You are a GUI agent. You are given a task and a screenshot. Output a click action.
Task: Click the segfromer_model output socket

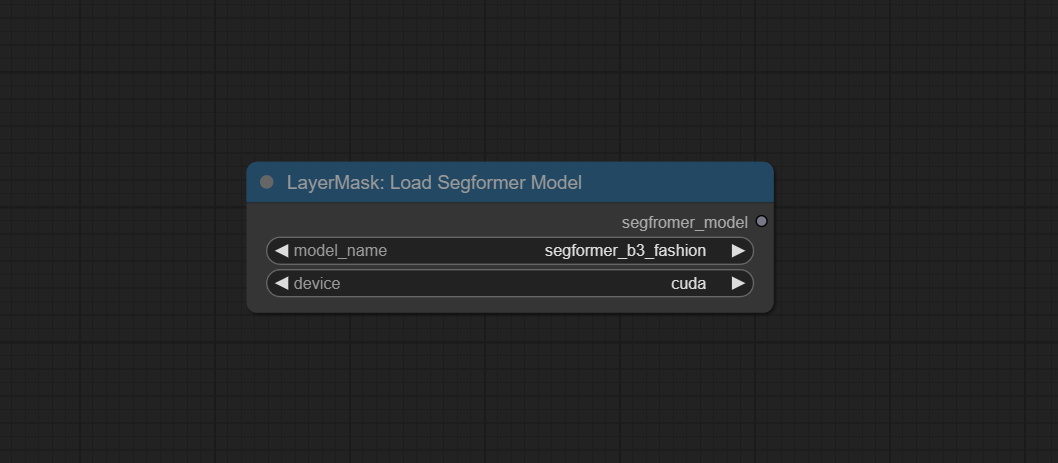tap(762, 221)
